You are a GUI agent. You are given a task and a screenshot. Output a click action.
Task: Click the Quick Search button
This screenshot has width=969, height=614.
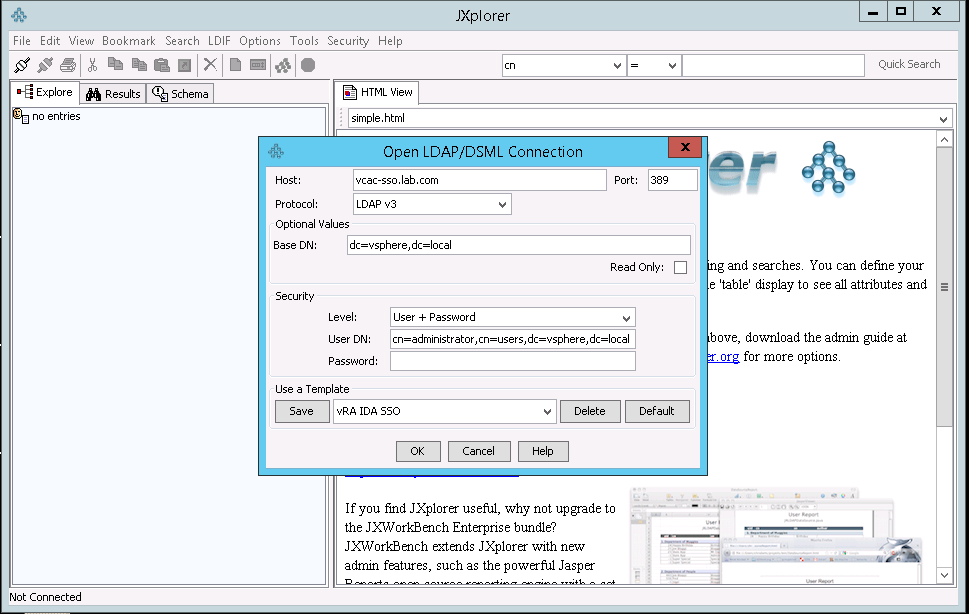tap(909, 64)
